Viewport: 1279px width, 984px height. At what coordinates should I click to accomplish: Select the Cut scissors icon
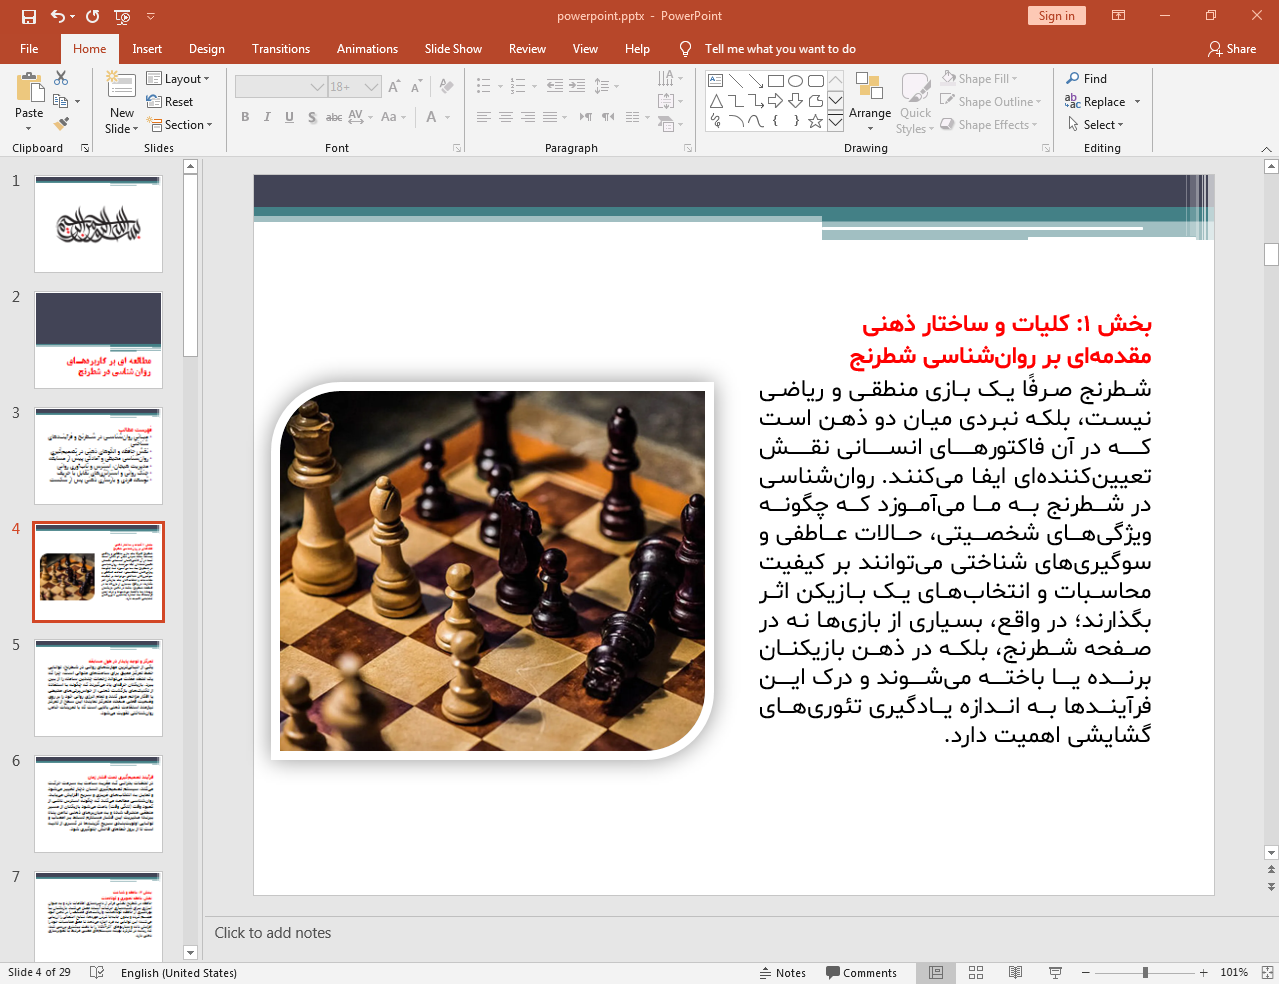pyautogui.click(x=61, y=78)
